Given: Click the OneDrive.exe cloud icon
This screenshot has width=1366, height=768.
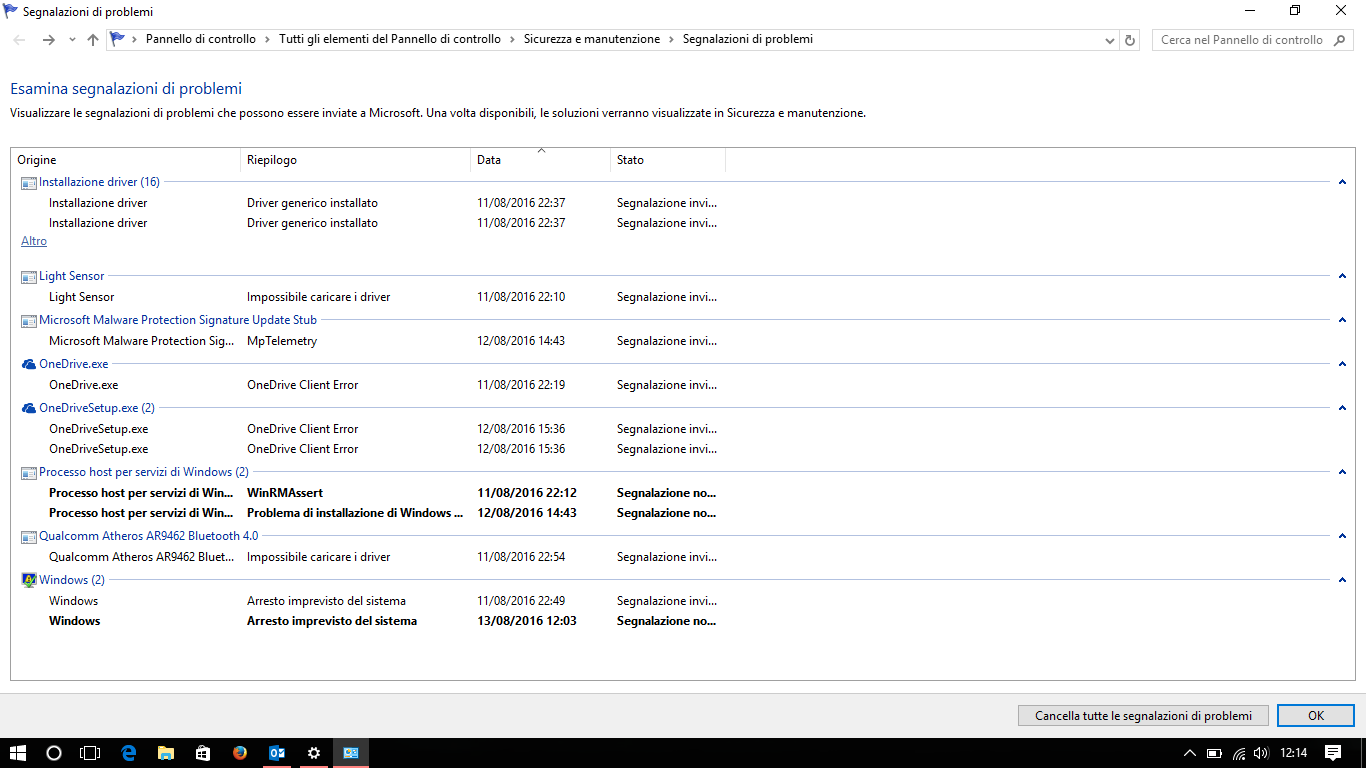Looking at the screenshot, I should [28, 365].
